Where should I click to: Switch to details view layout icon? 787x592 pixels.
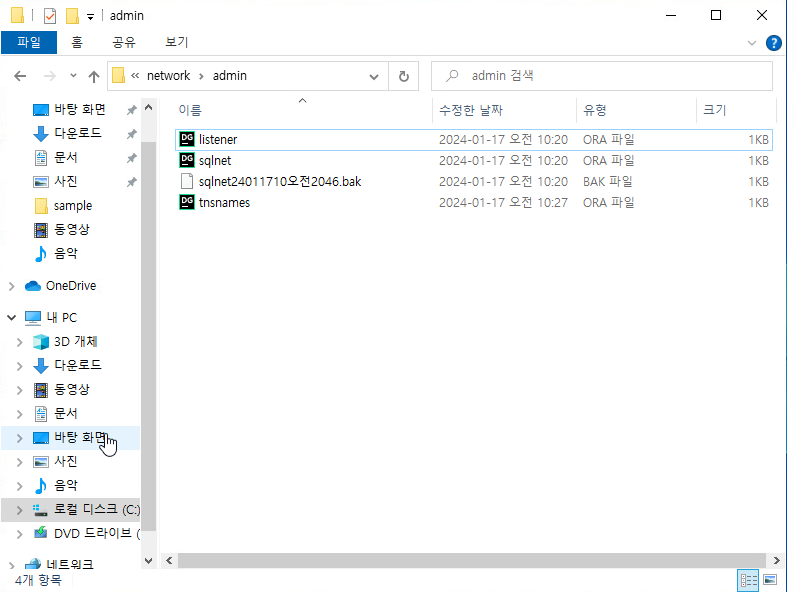coord(748,580)
